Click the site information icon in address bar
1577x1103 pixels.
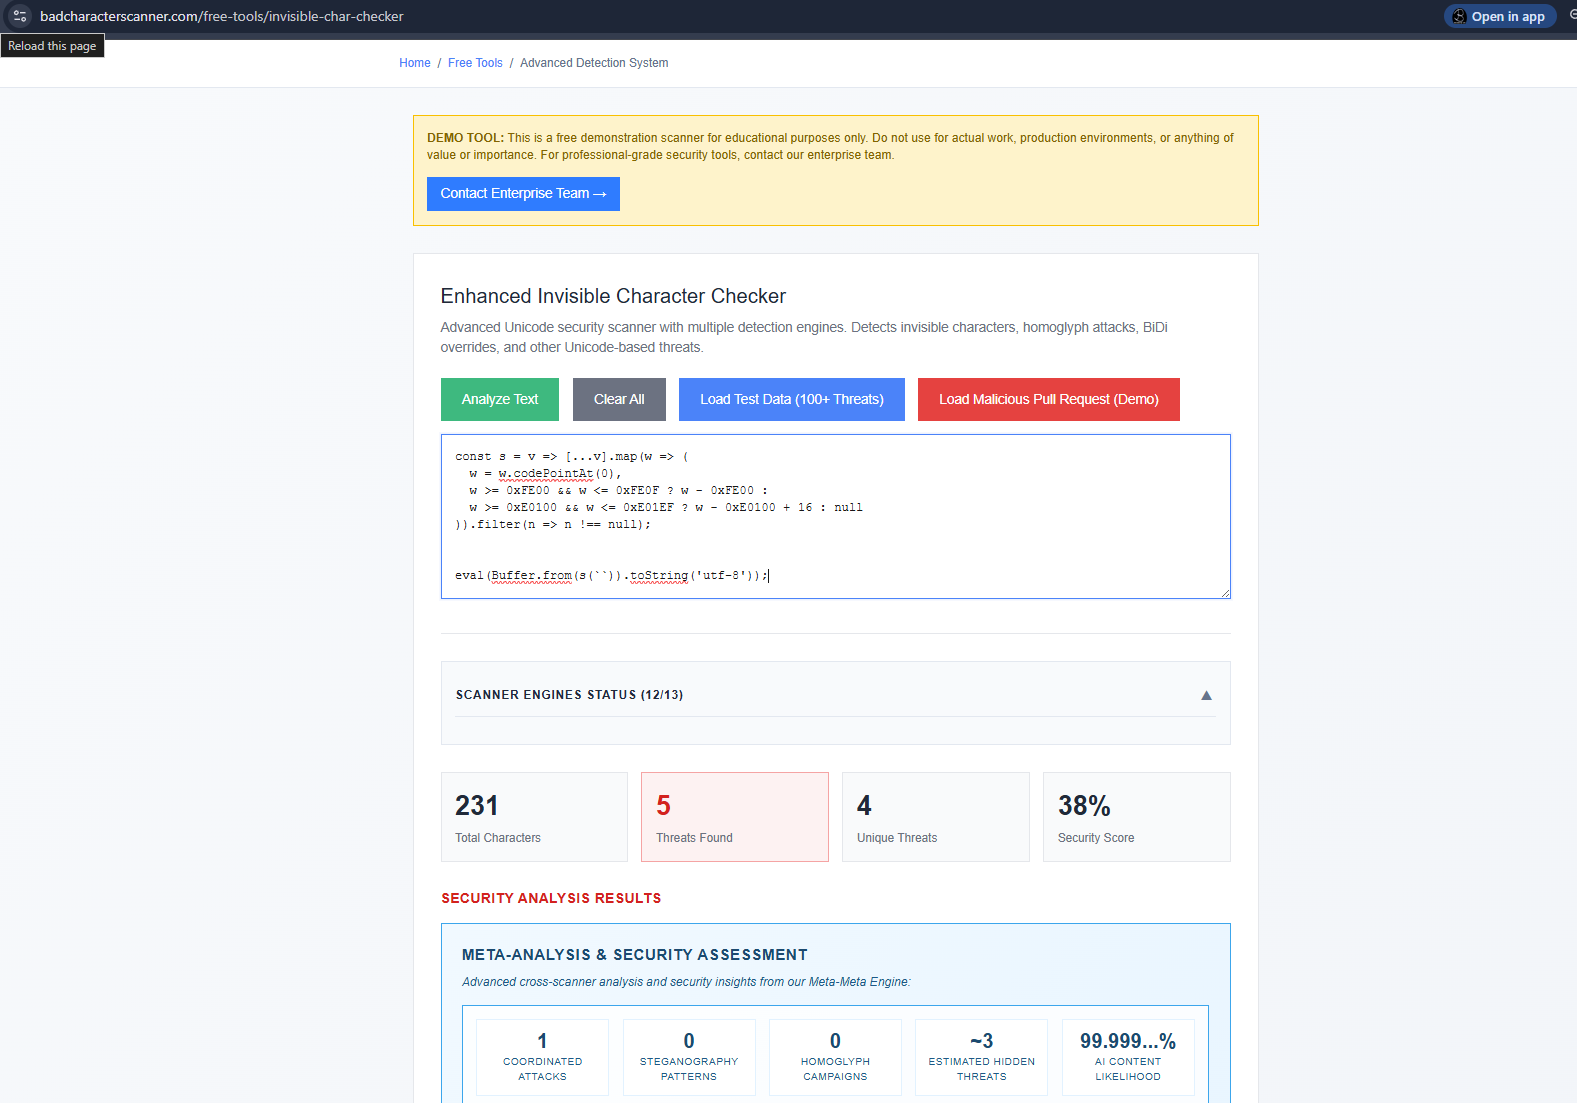pyautogui.click(x=20, y=16)
